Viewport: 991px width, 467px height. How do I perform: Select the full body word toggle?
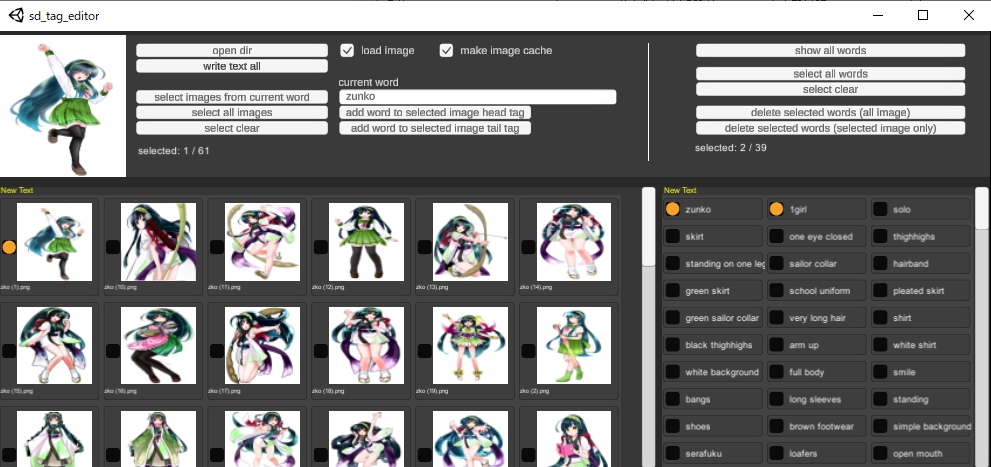click(x=777, y=372)
